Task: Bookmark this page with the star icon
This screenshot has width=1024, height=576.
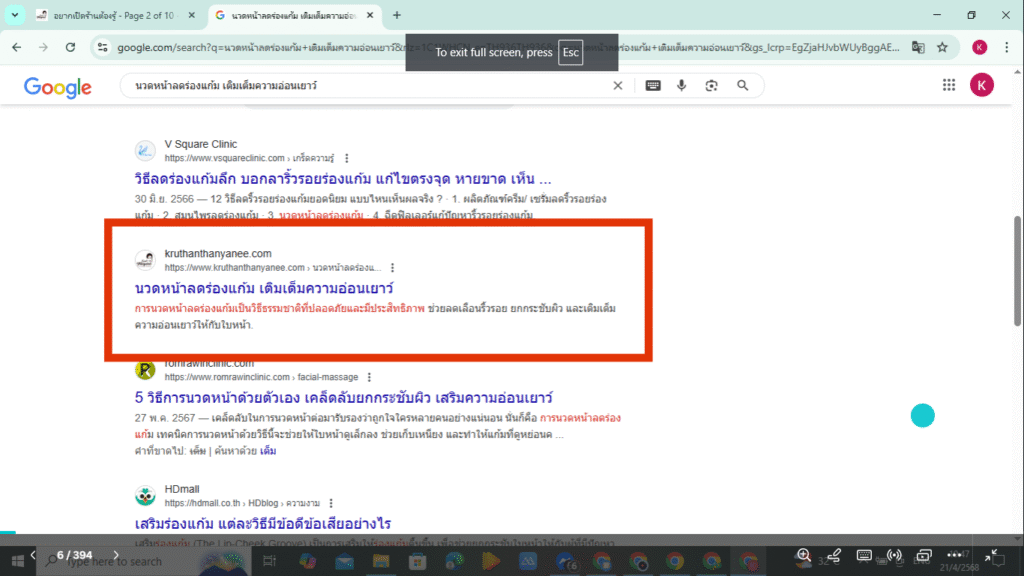Action: coord(943,46)
